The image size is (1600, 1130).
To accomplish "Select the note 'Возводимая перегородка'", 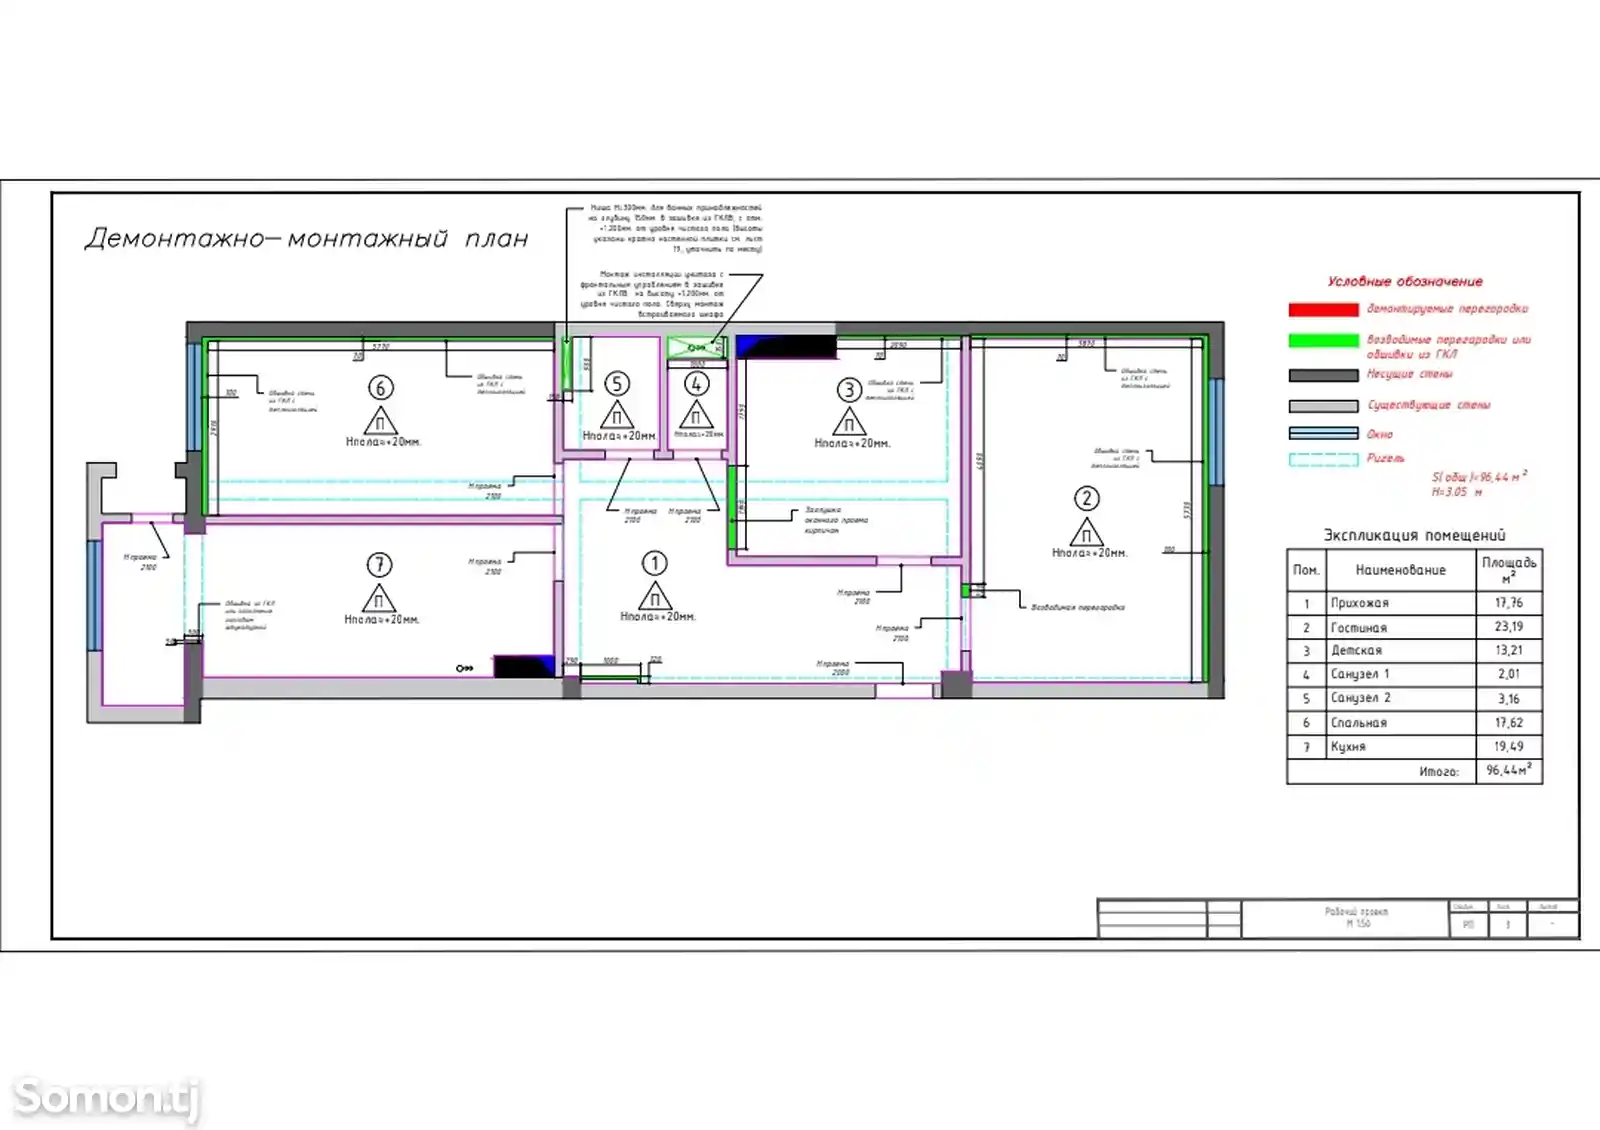I will 1078,608.
